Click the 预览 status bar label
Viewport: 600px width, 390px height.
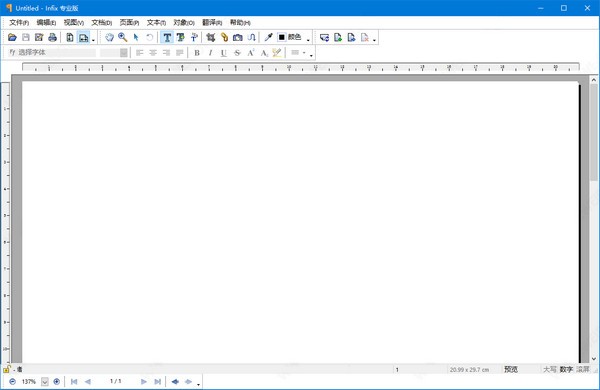pyautogui.click(x=511, y=369)
